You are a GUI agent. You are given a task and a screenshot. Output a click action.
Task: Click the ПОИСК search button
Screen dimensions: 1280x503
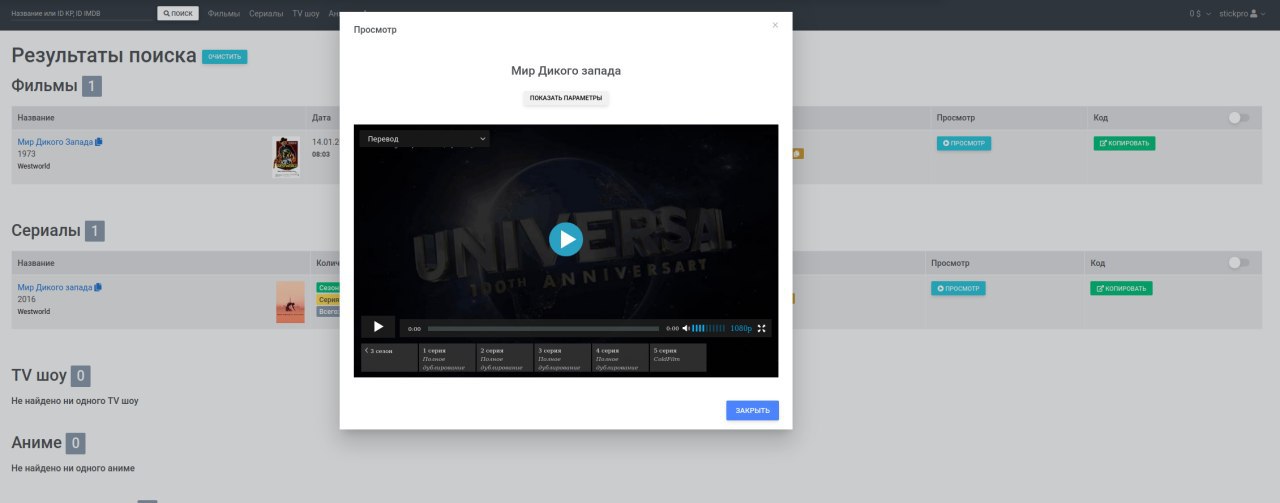coord(178,14)
